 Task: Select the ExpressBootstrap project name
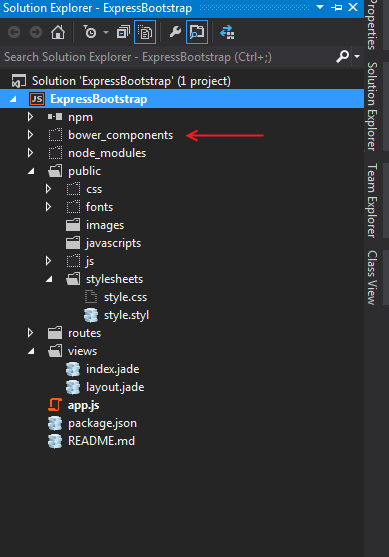click(99, 99)
